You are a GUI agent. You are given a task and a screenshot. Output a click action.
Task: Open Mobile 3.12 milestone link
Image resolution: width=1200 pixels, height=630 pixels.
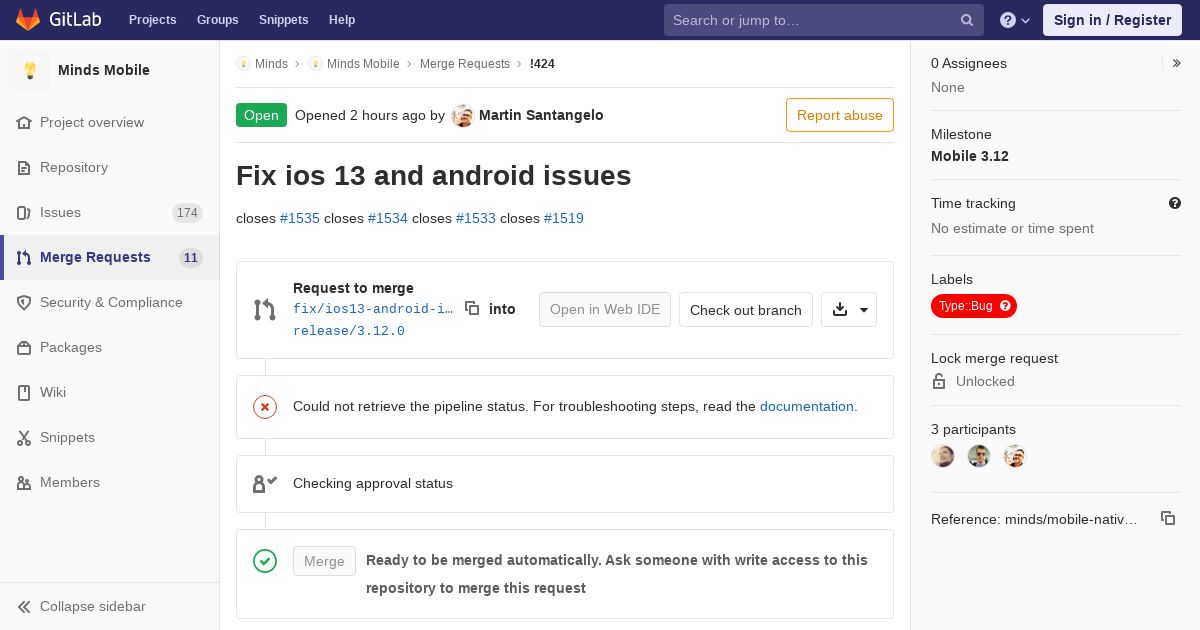tap(970, 156)
